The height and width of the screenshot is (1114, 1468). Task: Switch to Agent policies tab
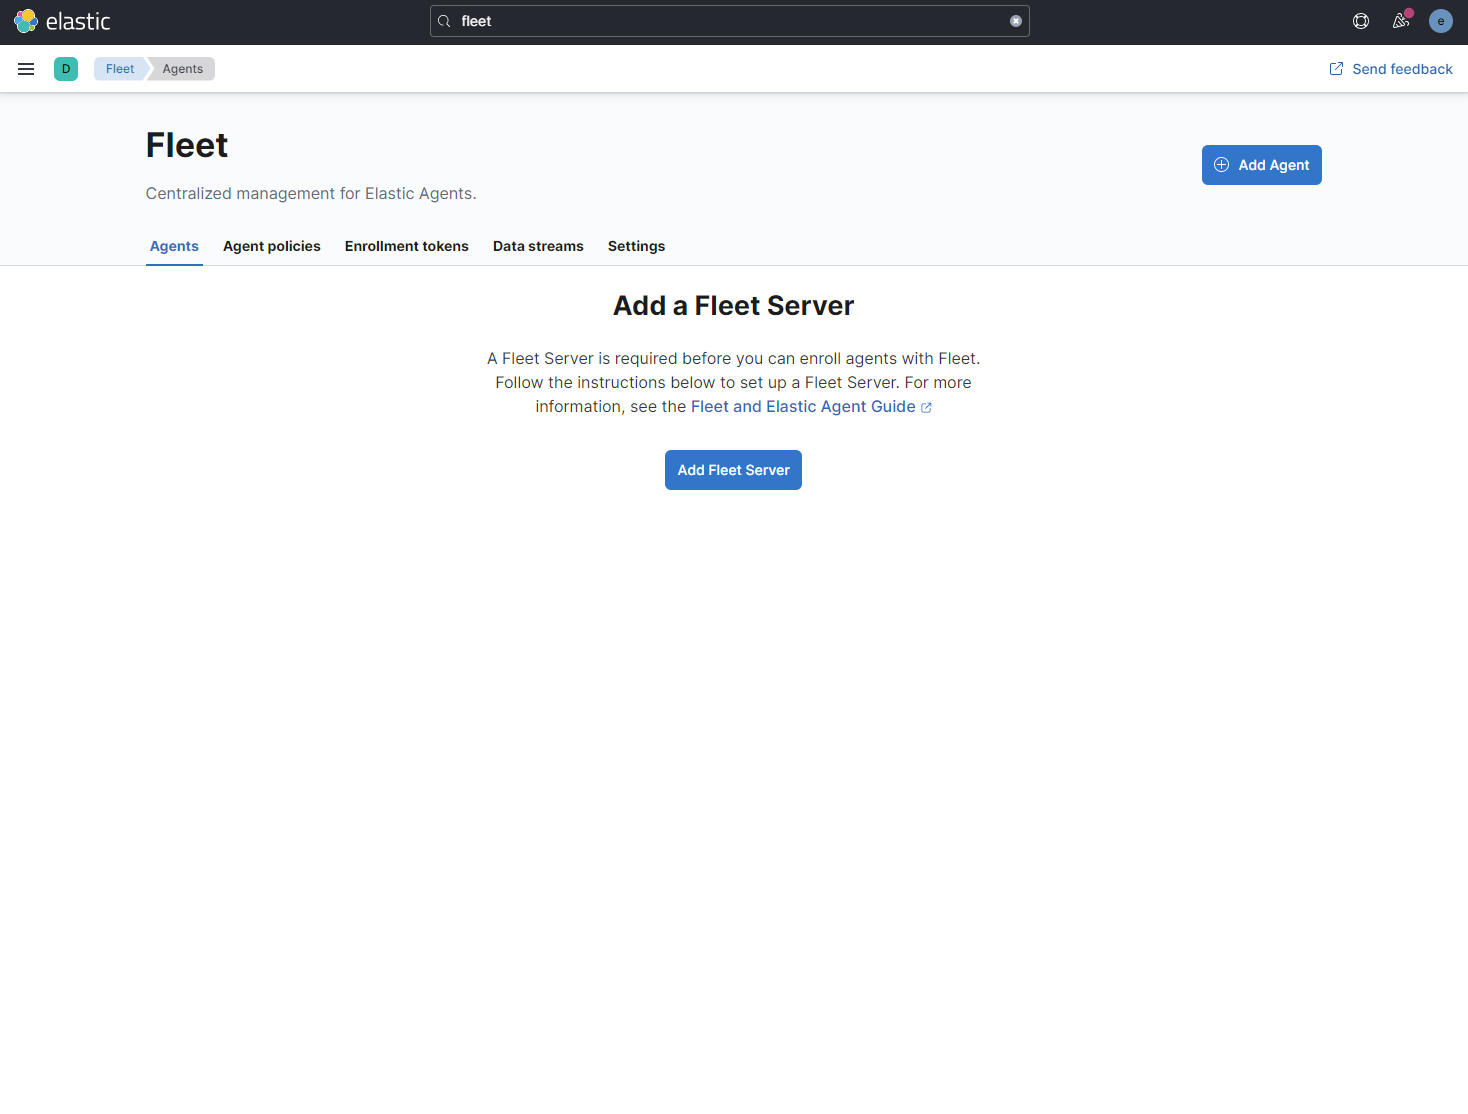click(x=272, y=246)
